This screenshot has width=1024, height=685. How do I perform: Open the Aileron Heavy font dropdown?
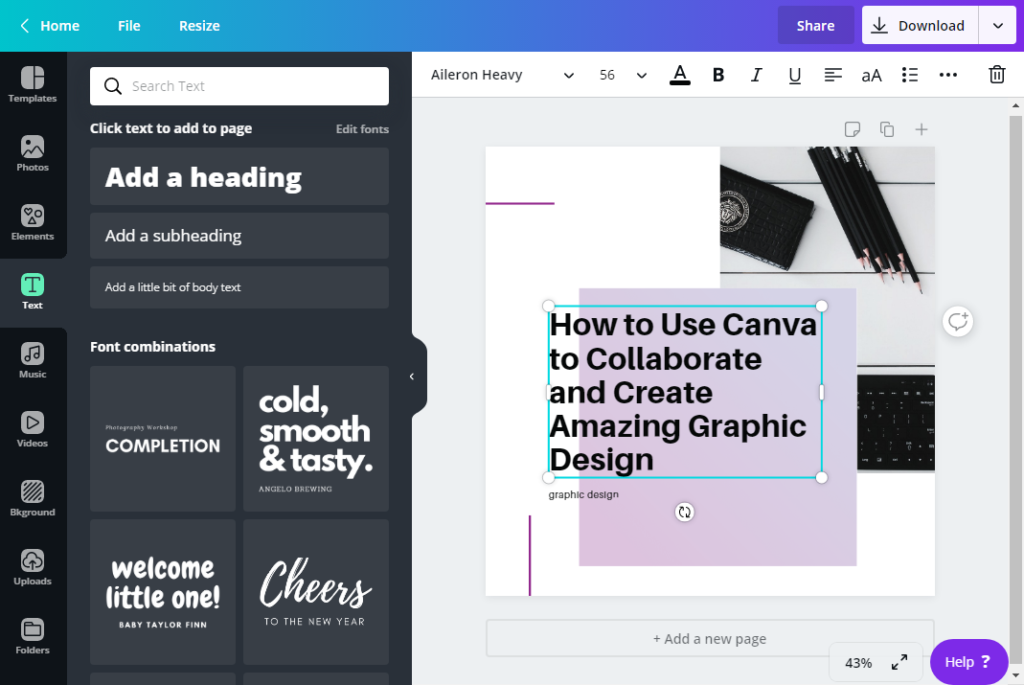pyautogui.click(x=500, y=74)
